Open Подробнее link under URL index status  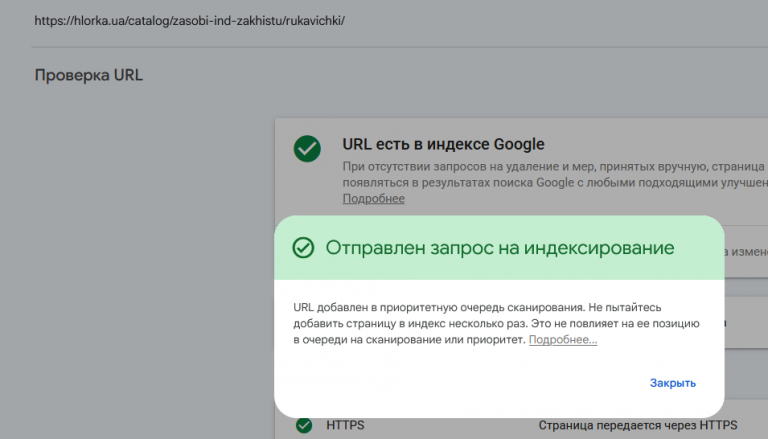coord(373,198)
